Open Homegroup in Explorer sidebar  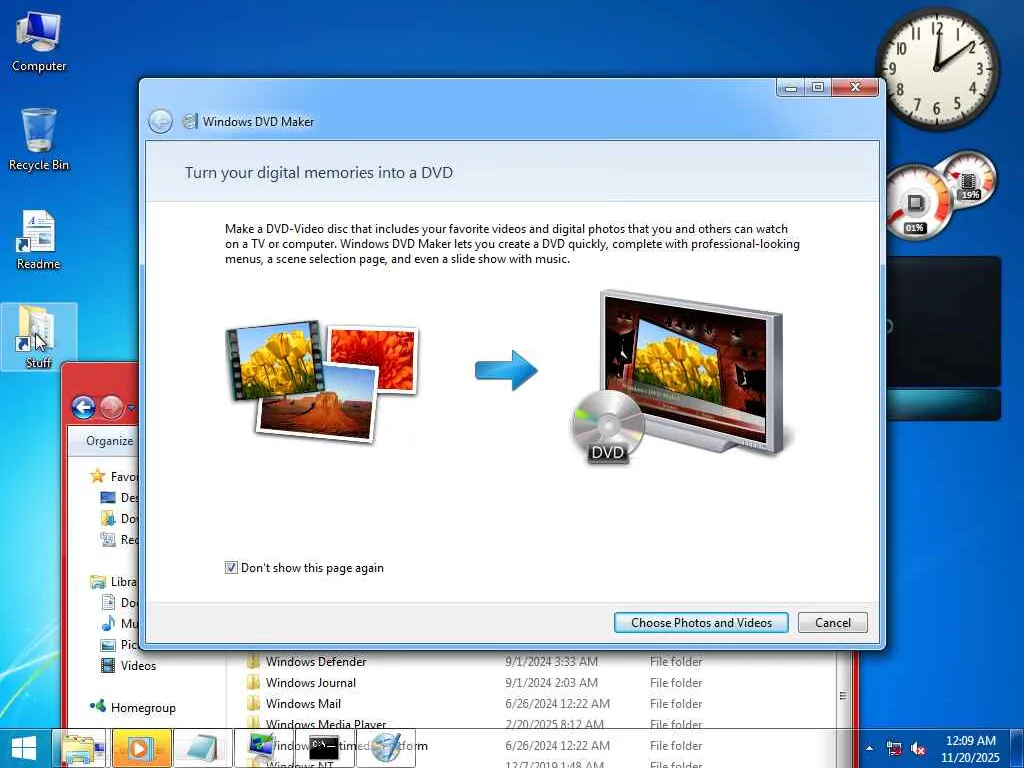(133, 707)
